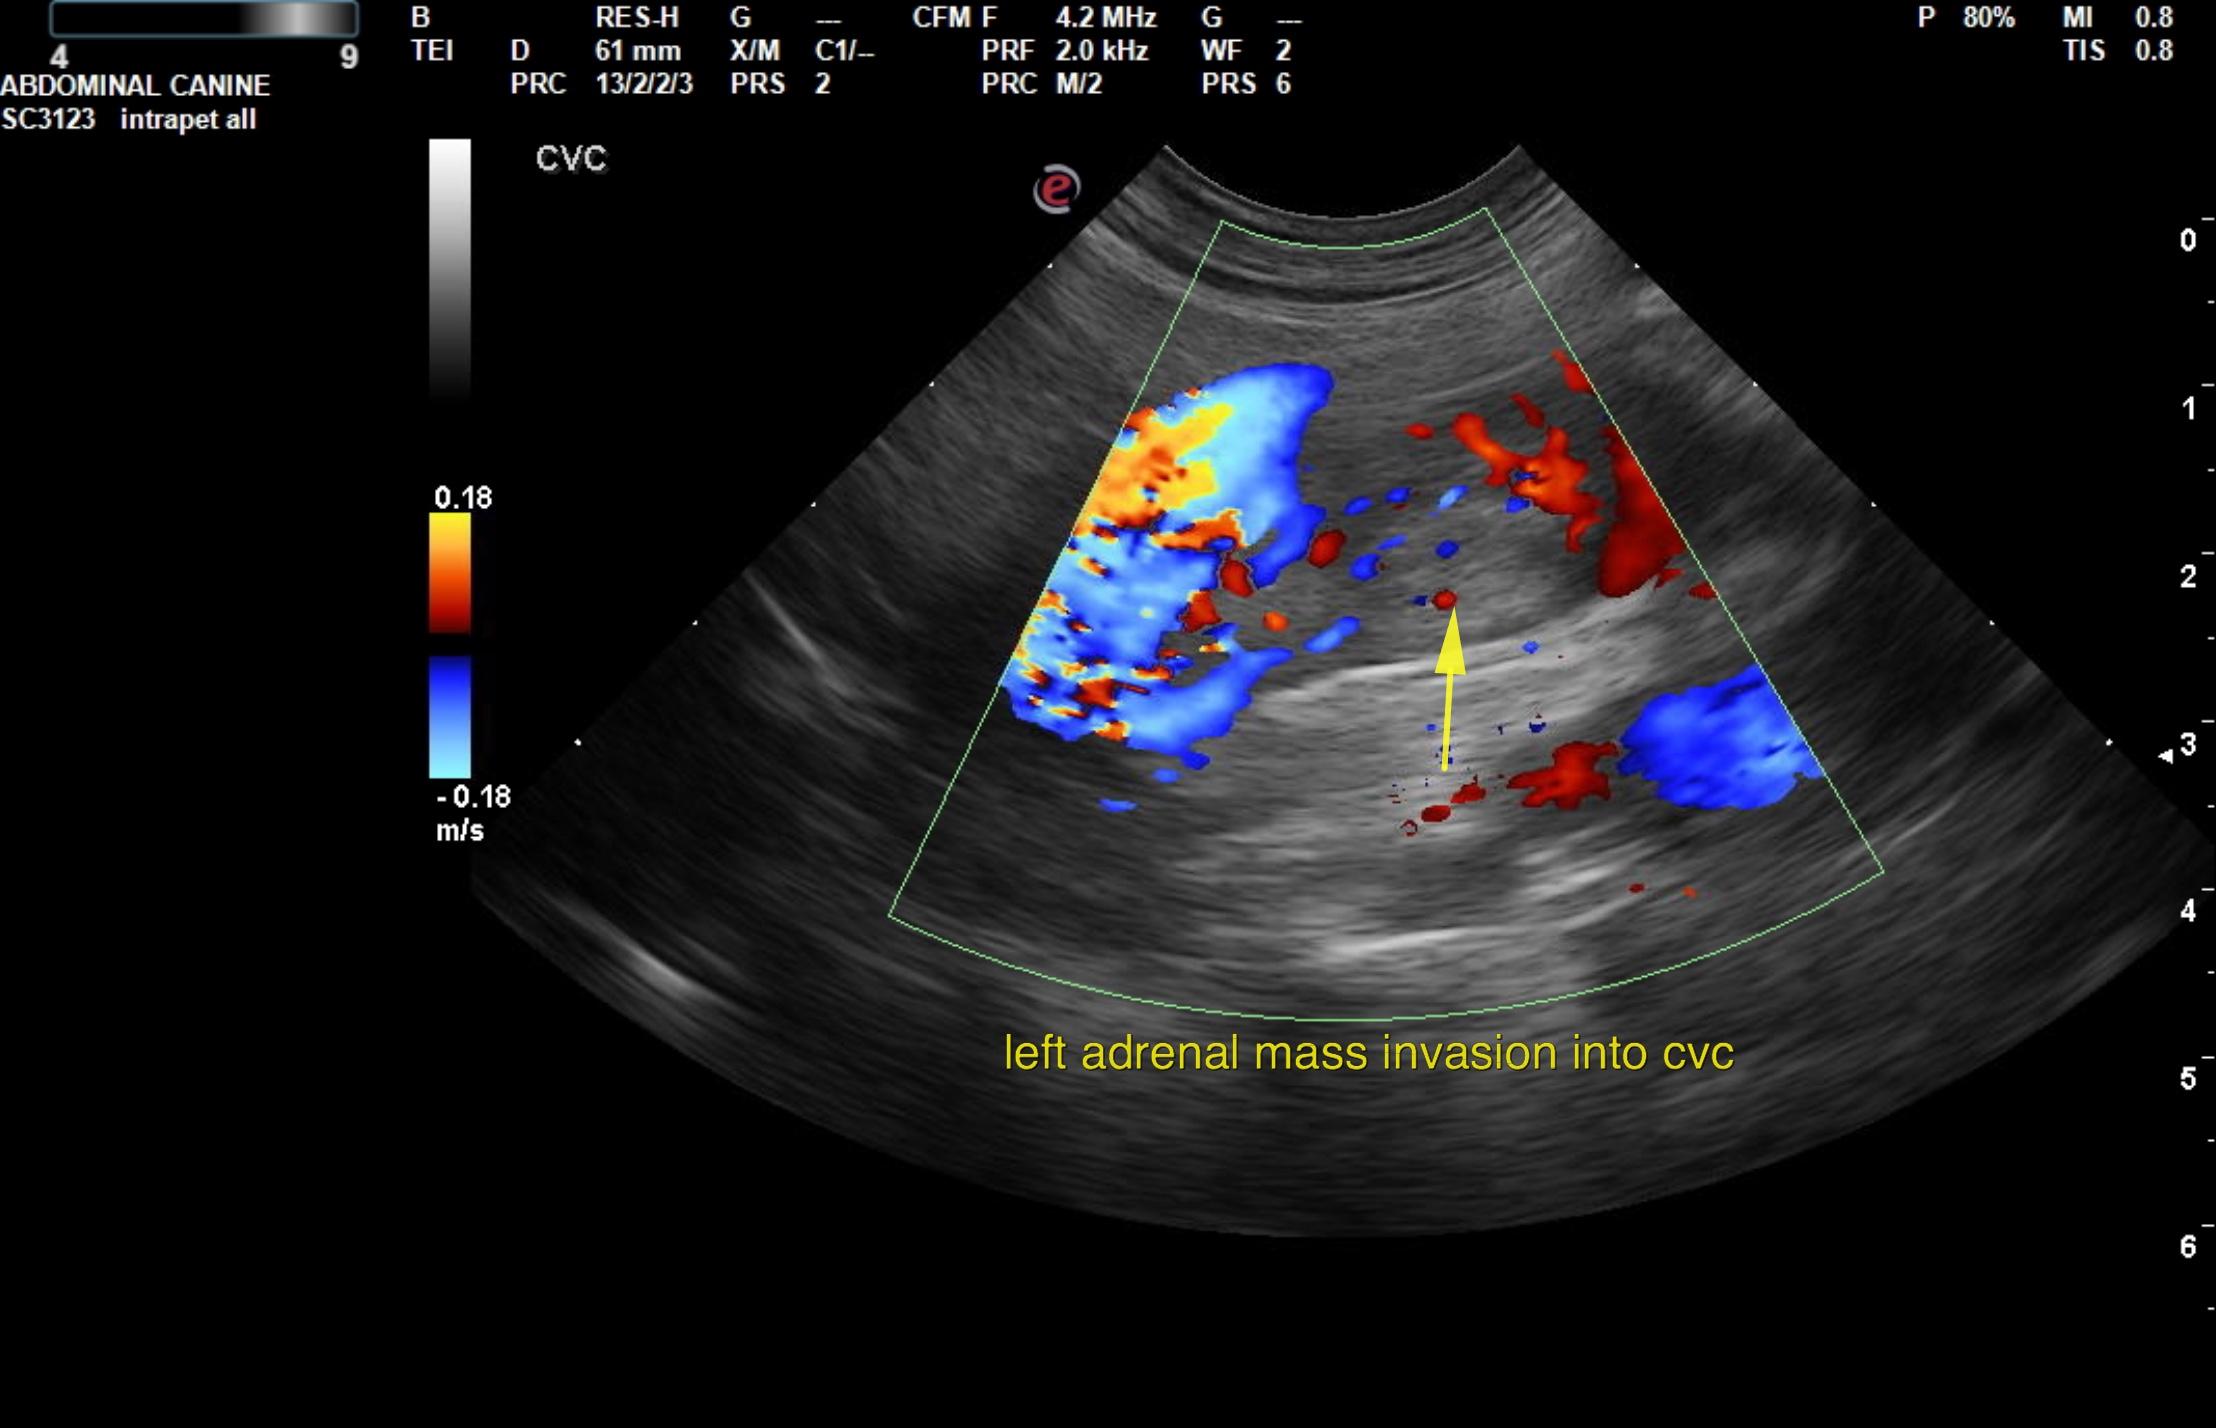Image resolution: width=2216 pixels, height=1428 pixels.
Task: Click the 4.2 MHz frequency display
Action: pyautogui.click(x=1104, y=18)
